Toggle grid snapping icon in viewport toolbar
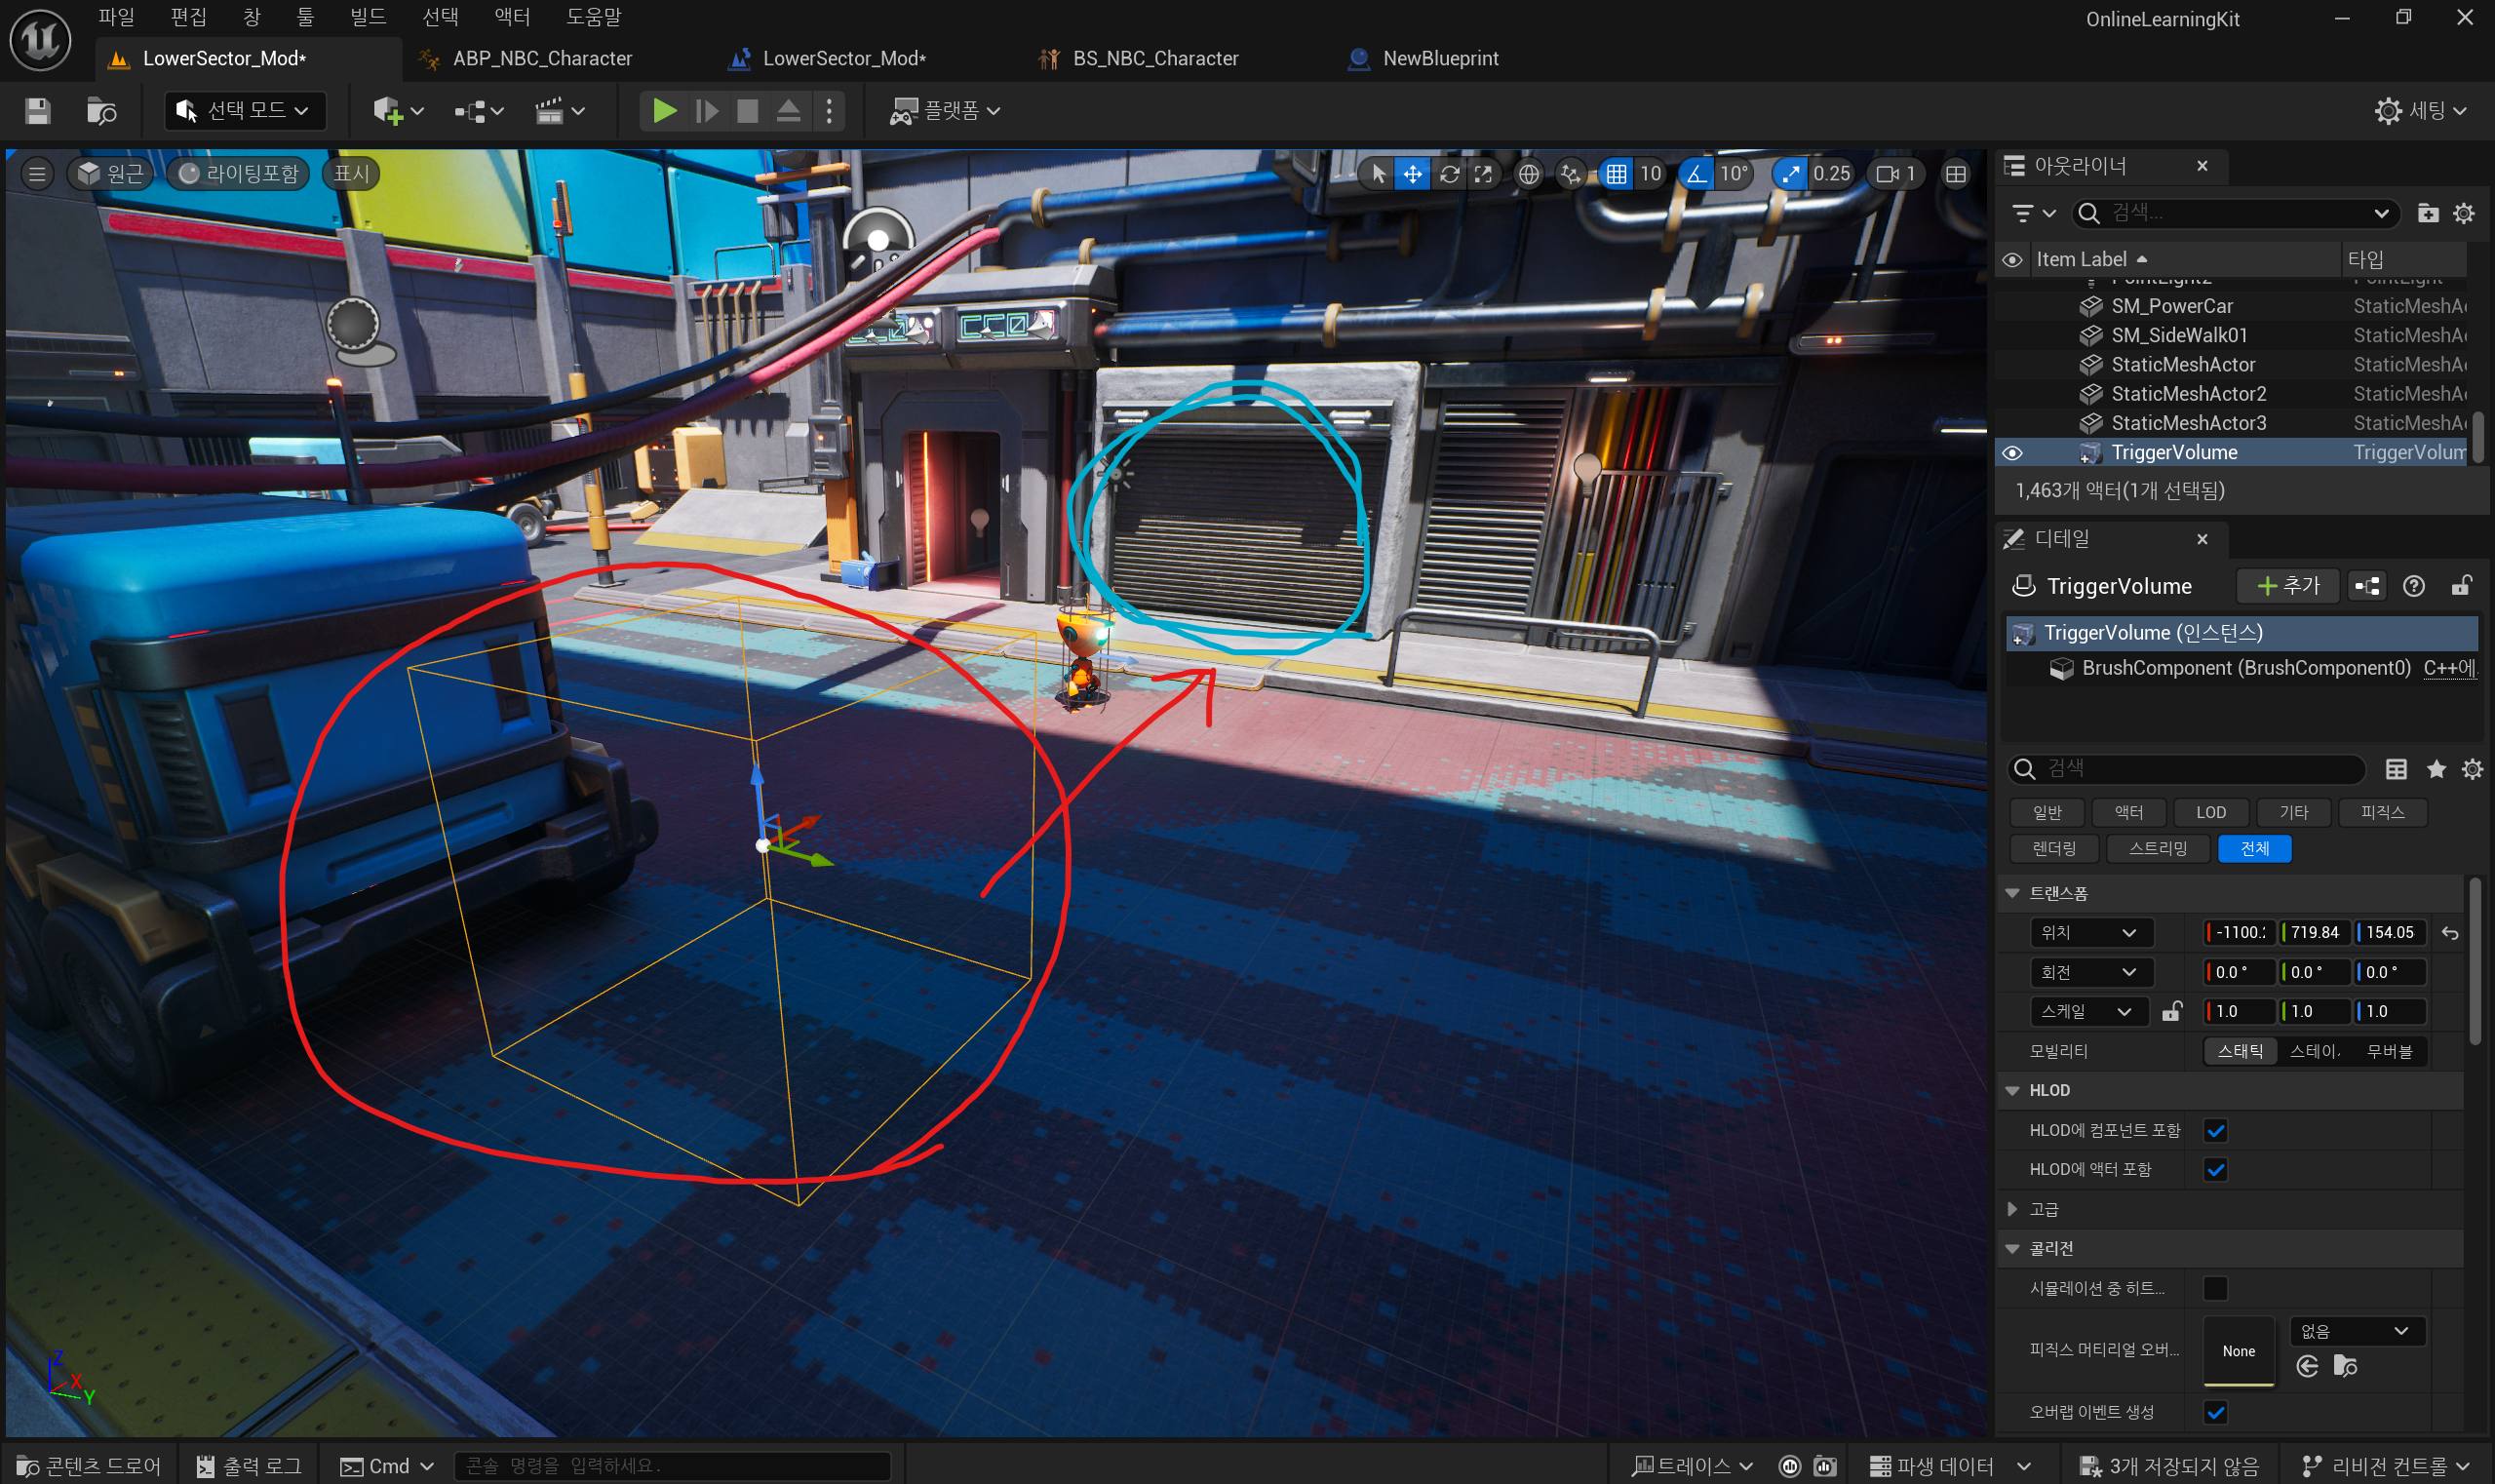2495x1484 pixels. click(1616, 174)
